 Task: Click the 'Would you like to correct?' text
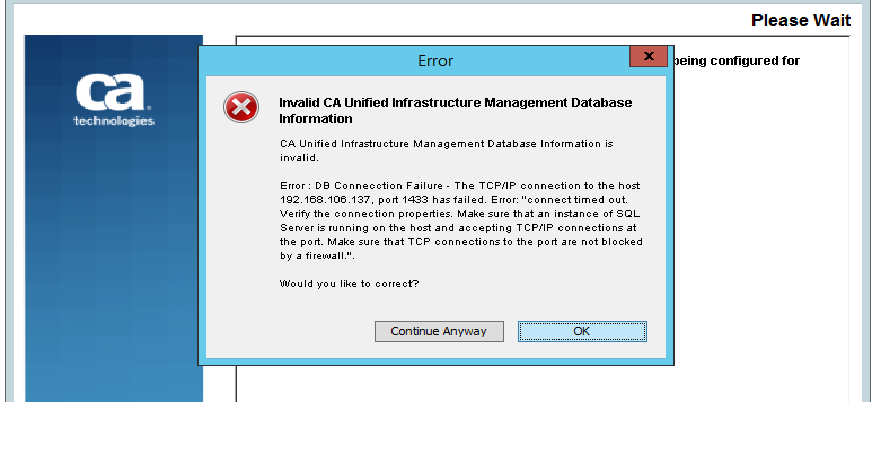point(349,284)
